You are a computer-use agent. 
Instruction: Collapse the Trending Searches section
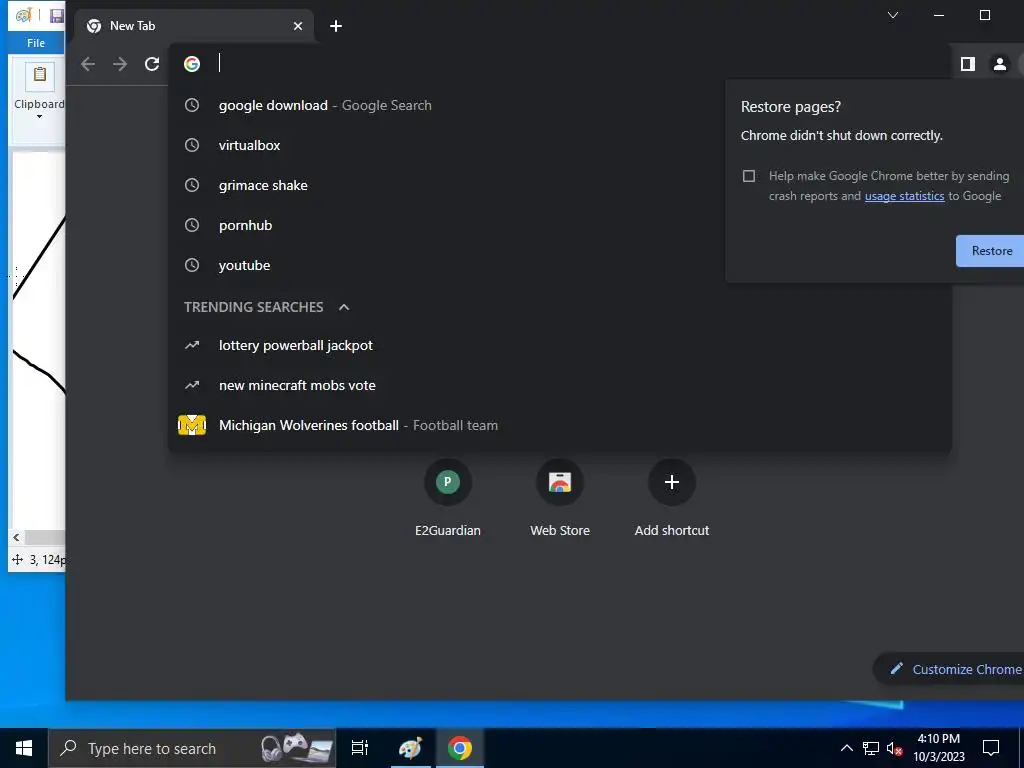click(x=344, y=307)
